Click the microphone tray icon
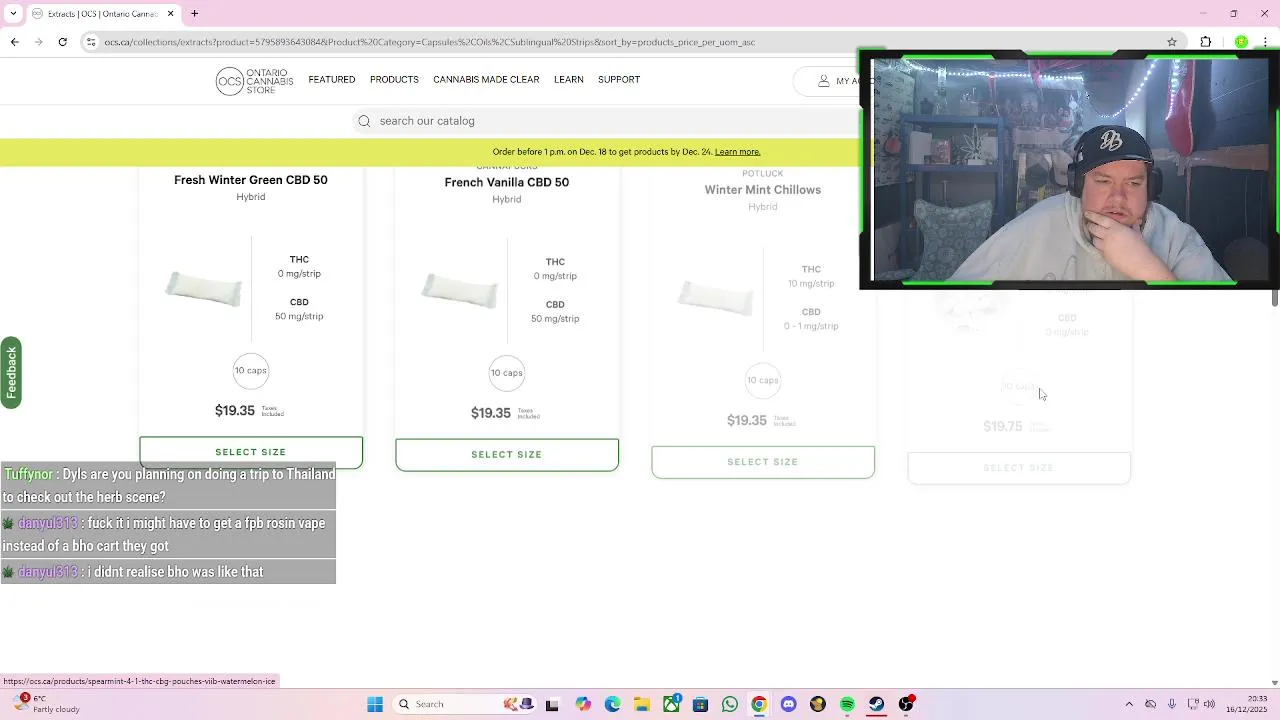Viewport: 1280px width, 720px height. (x=1172, y=704)
